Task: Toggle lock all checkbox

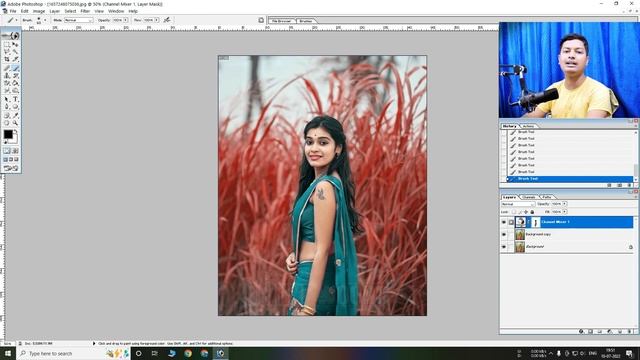Action: [x=532, y=212]
